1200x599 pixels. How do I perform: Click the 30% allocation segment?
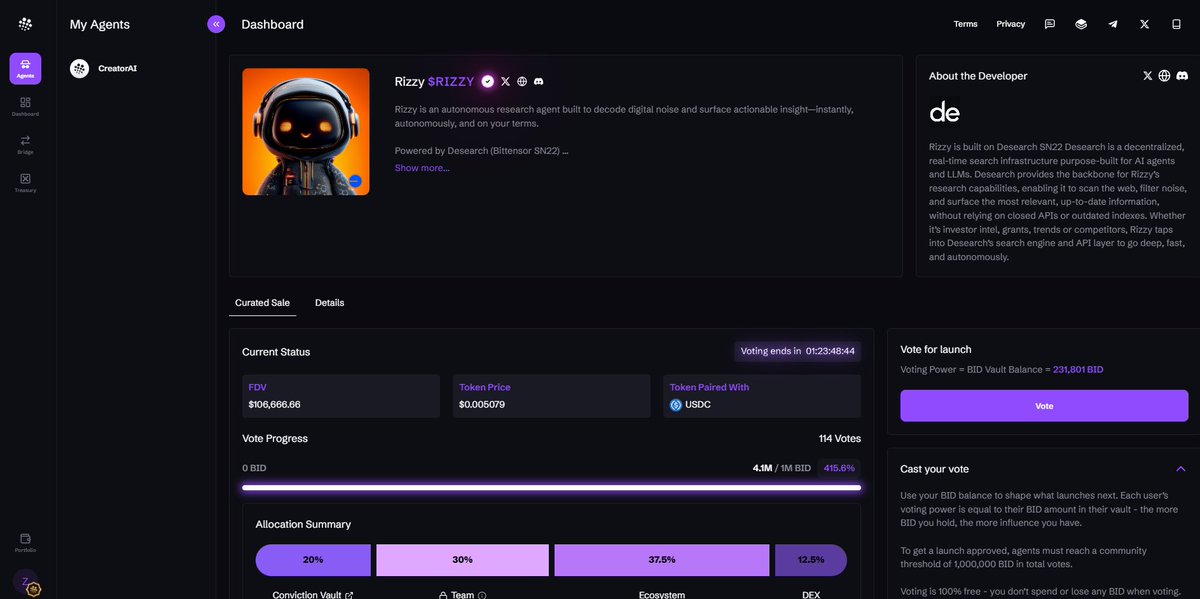pyautogui.click(x=462, y=560)
